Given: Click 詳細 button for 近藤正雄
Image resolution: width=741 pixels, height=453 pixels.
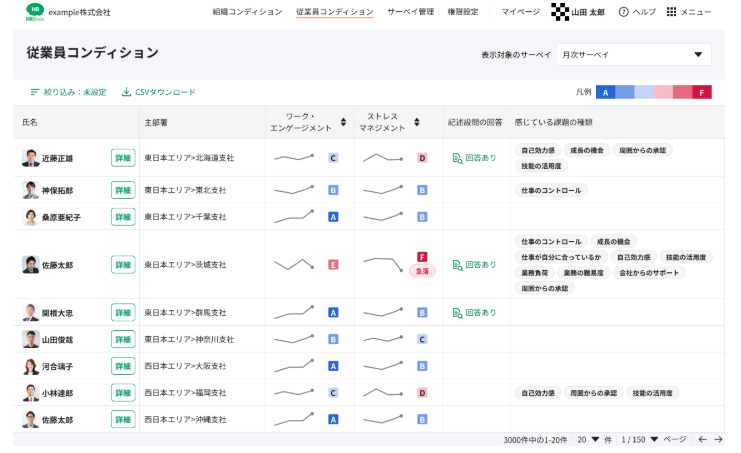Looking at the screenshot, I should (x=123, y=158).
